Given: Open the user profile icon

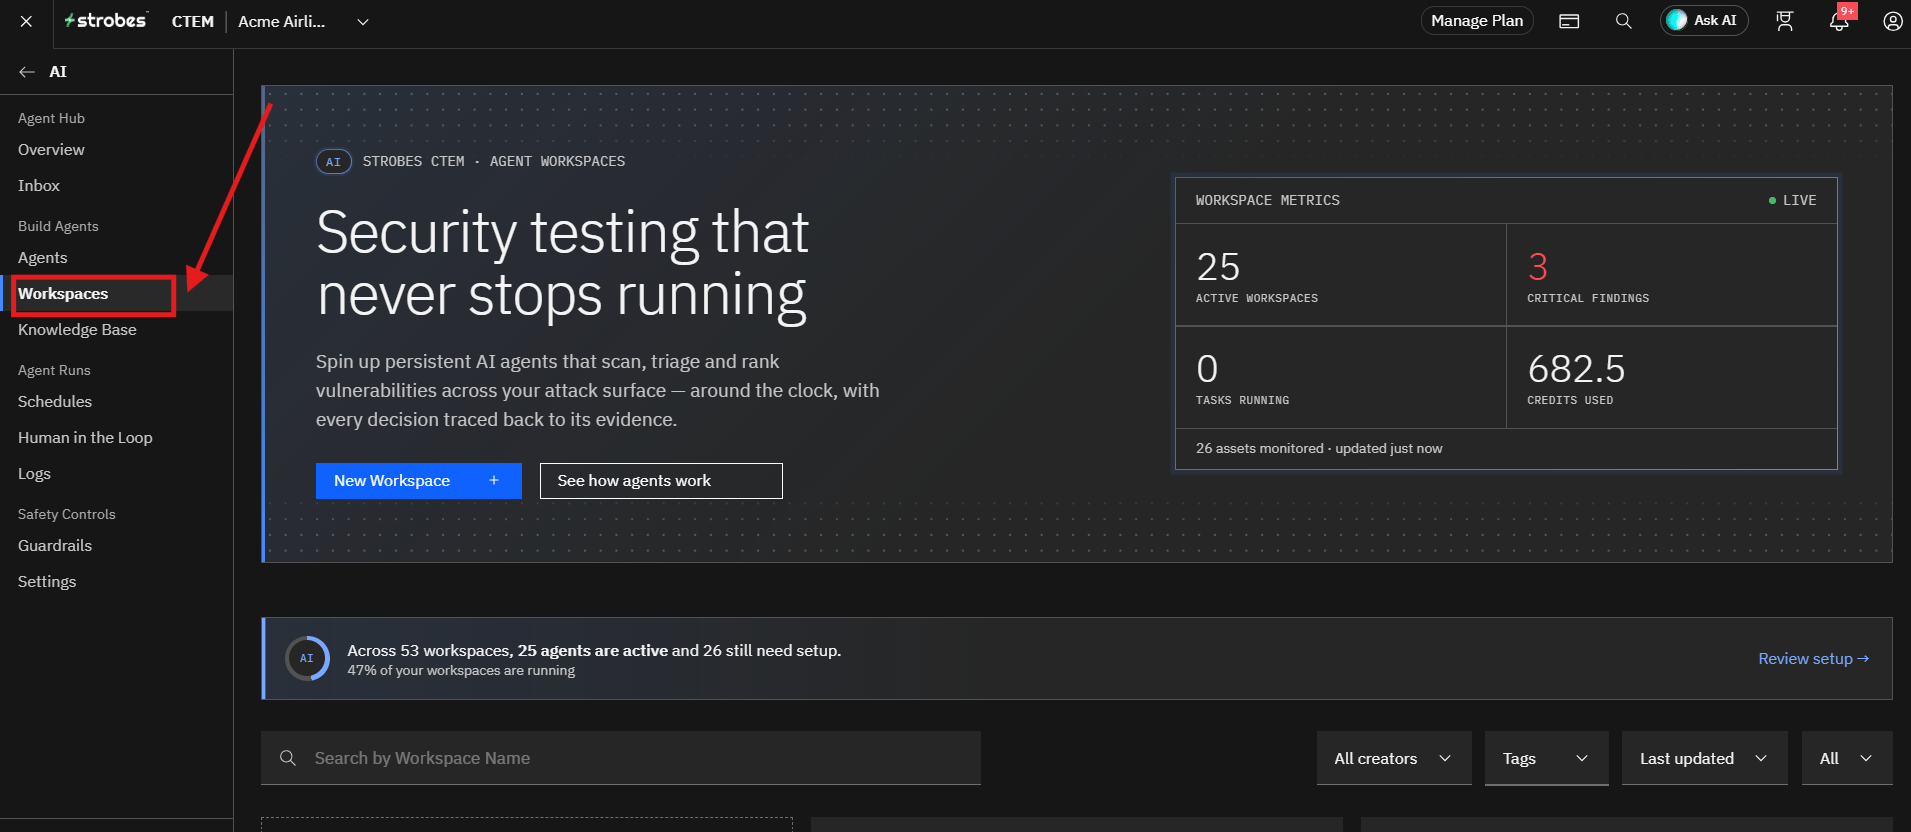Looking at the screenshot, I should [1893, 21].
